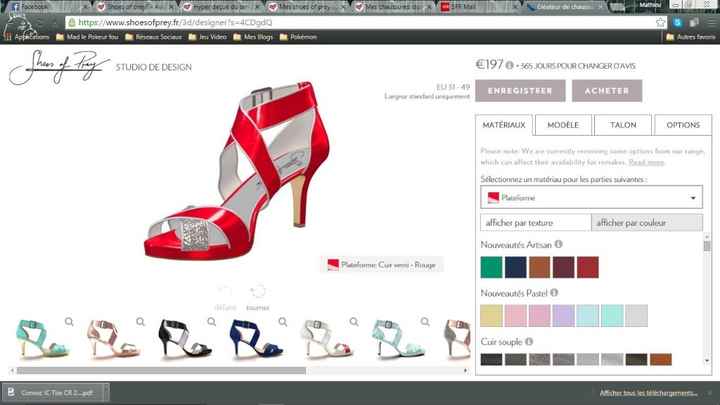The height and width of the screenshot is (405, 720).
Task: Close the downloads bar
Action: pos(709,393)
